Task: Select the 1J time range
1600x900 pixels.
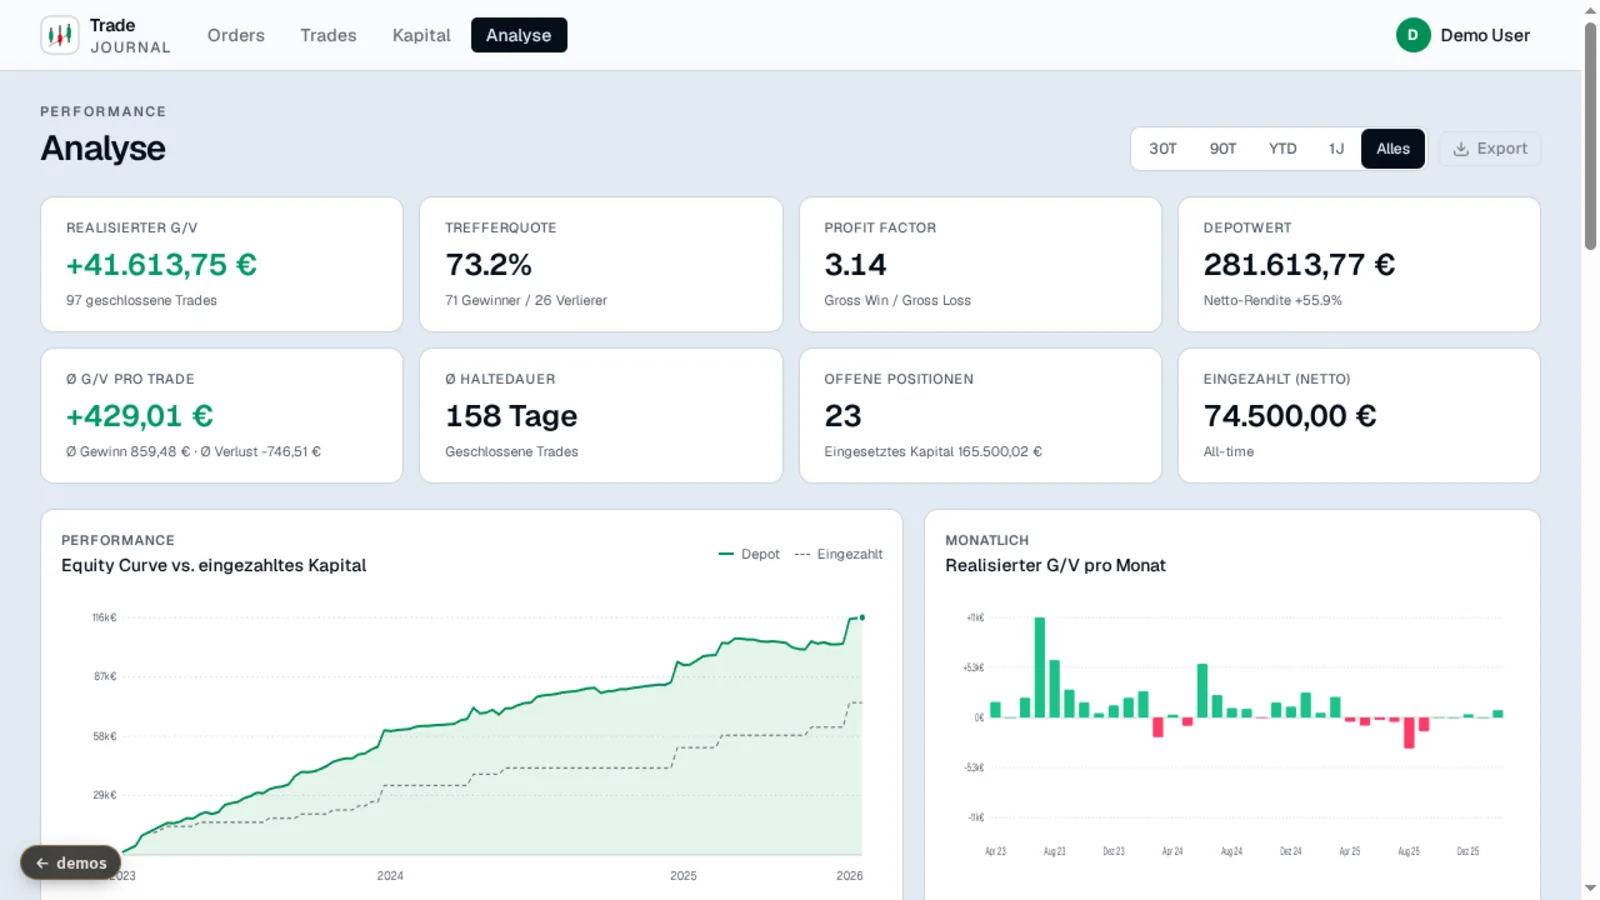Action: tap(1336, 148)
